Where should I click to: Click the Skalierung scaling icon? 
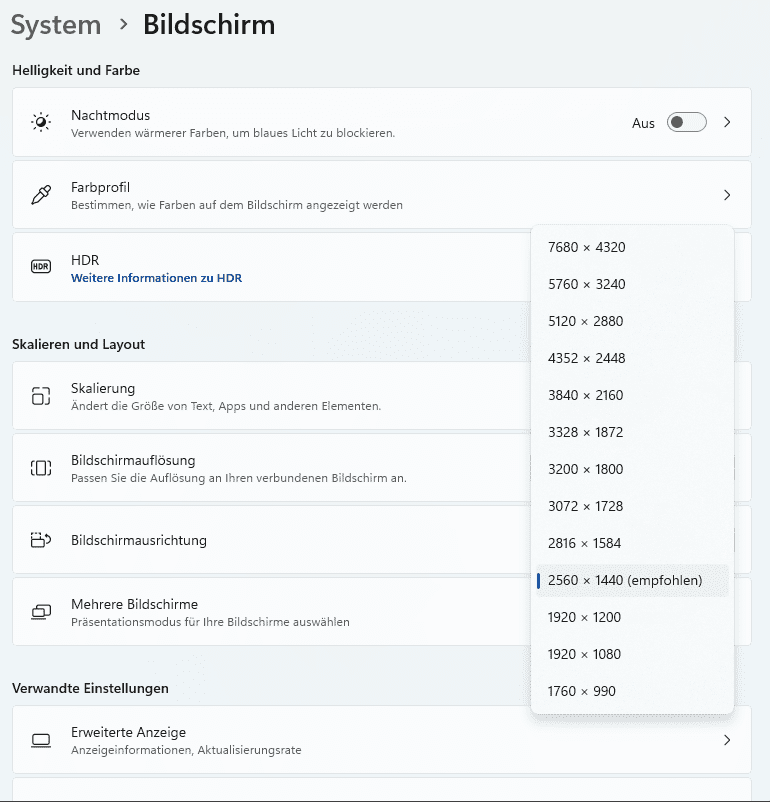[x=41, y=396]
